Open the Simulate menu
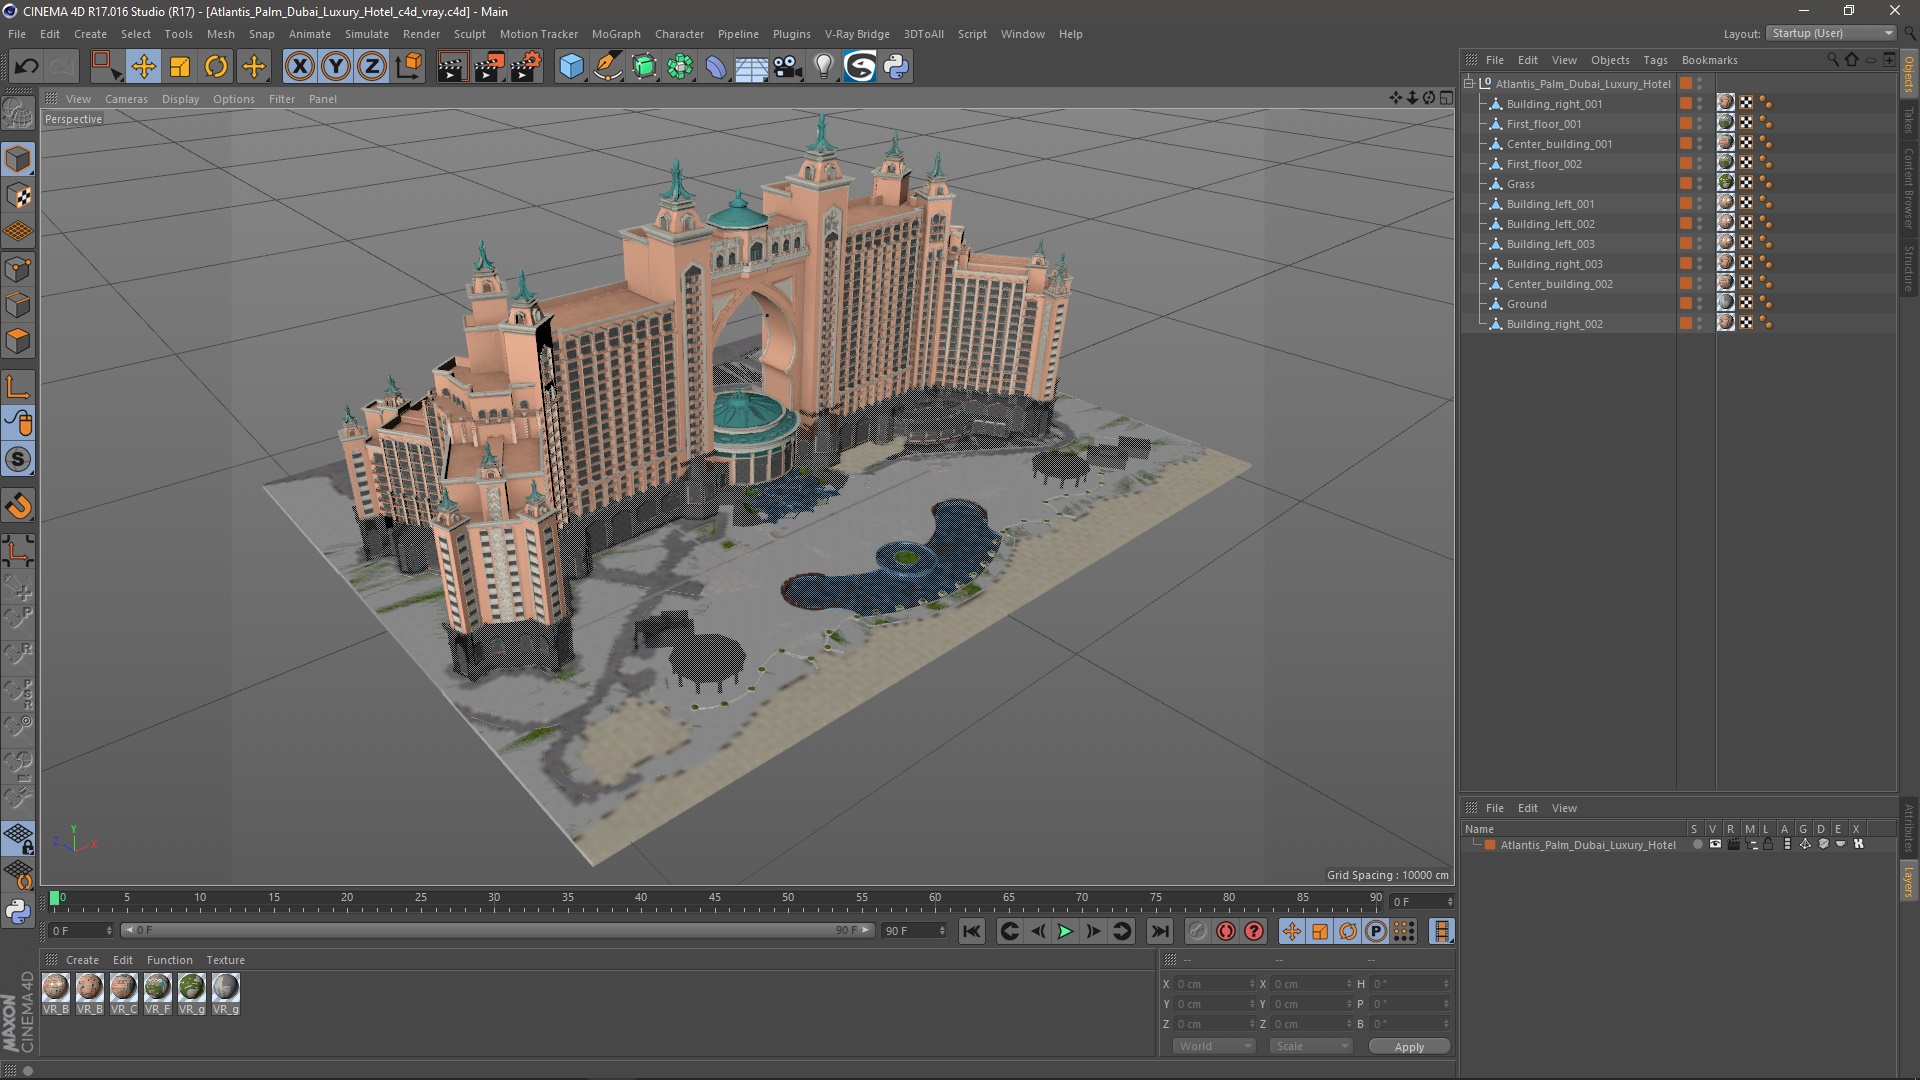The width and height of the screenshot is (1920, 1080). pos(367,34)
